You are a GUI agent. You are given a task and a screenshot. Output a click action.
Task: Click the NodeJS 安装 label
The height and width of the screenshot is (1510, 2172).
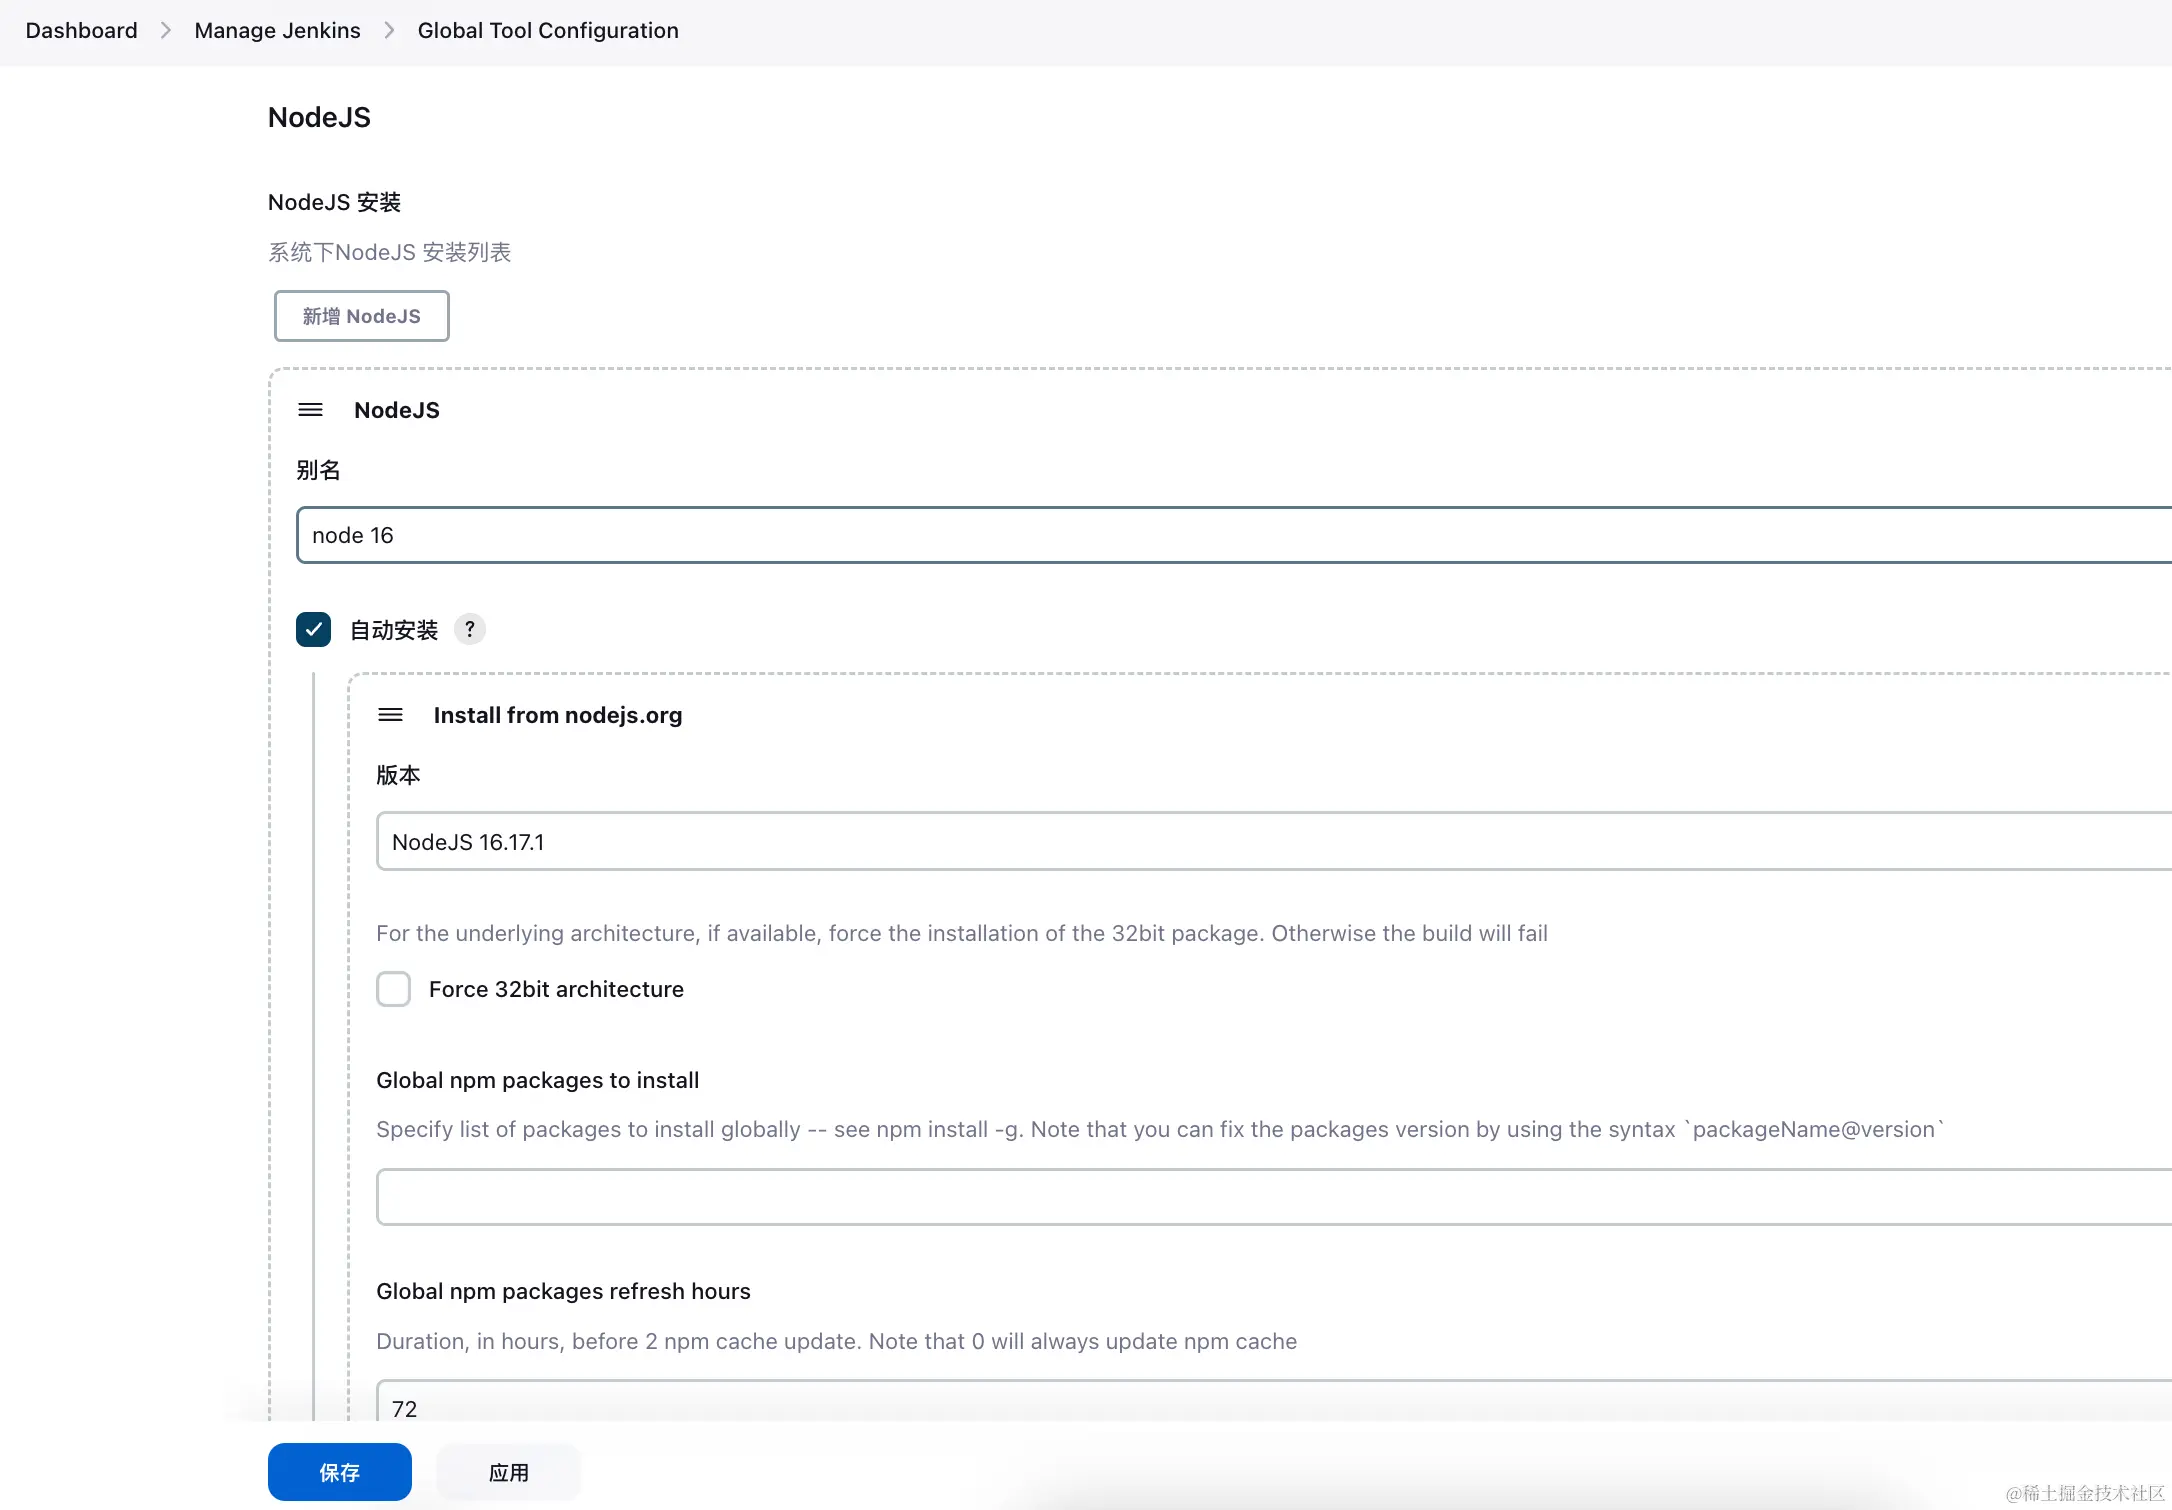click(x=334, y=203)
